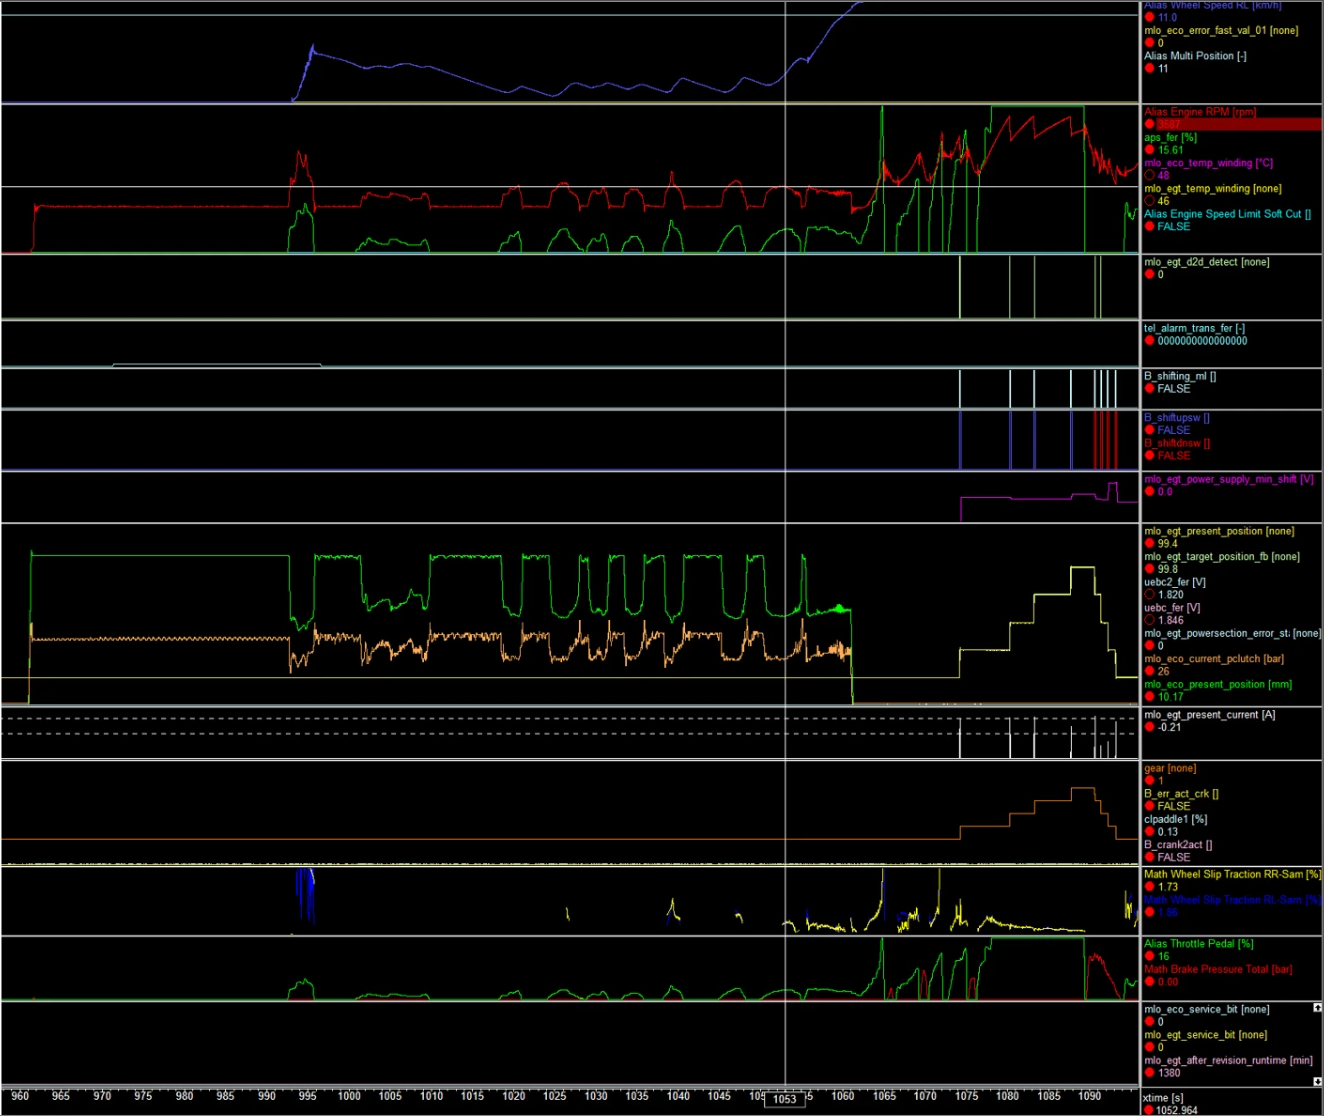Click the xtime value 1052.964
Screen dimensions: 1324x1116
pos(1177,1111)
